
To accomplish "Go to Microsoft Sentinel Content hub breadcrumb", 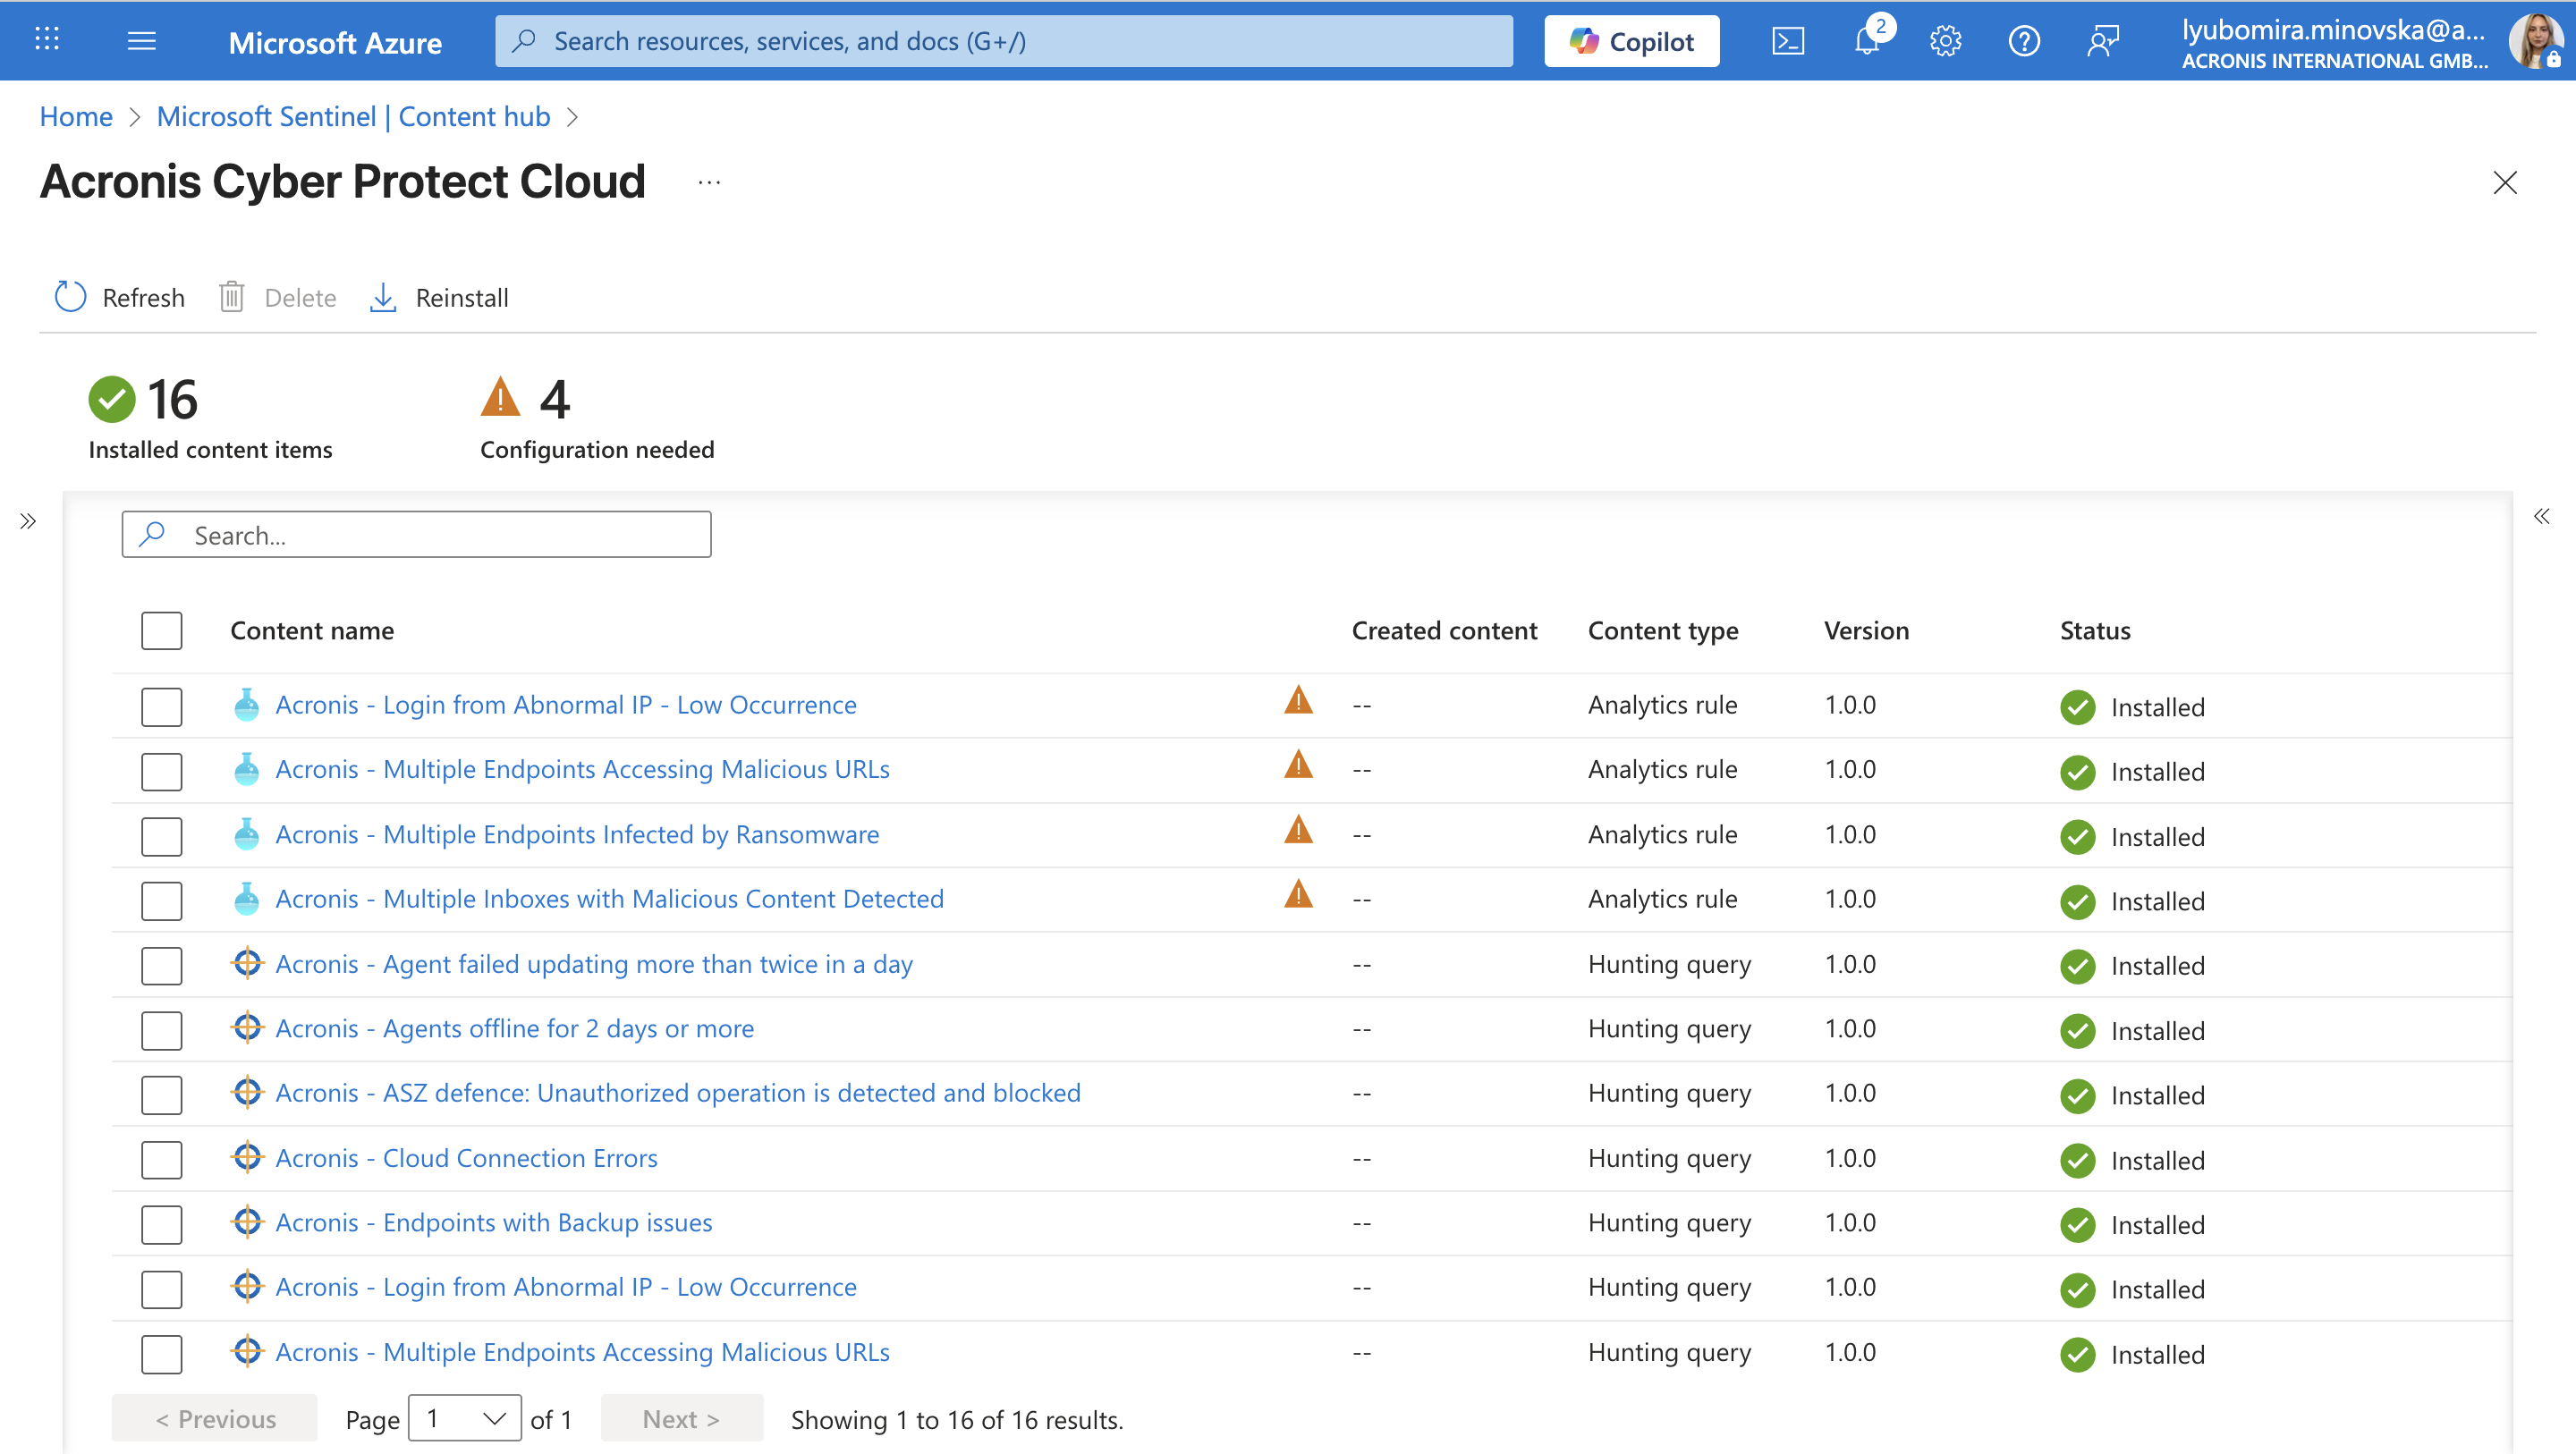I will [x=353, y=117].
